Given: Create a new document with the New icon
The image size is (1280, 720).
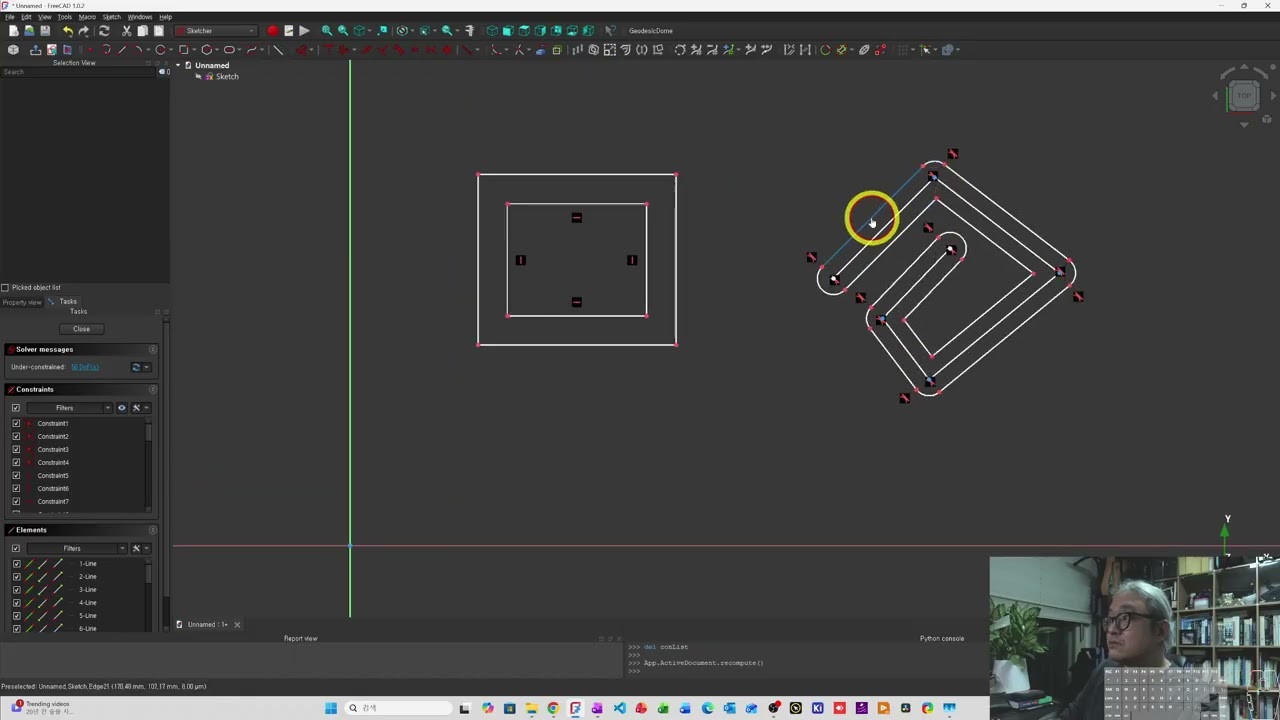Looking at the screenshot, I should [x=14, y=31].
